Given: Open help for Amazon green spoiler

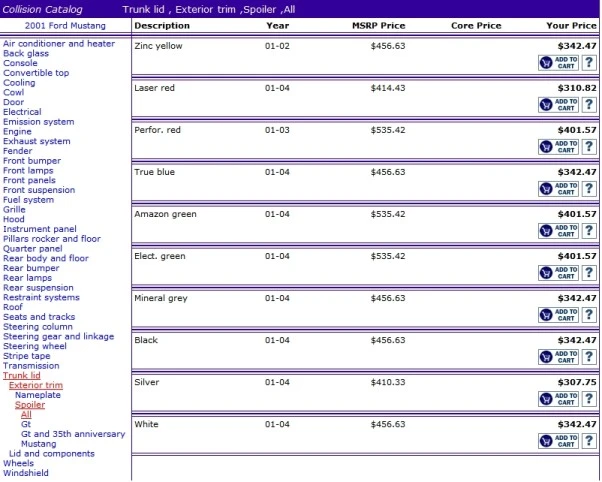Looking at the screenshot, I should coord(589,231).
